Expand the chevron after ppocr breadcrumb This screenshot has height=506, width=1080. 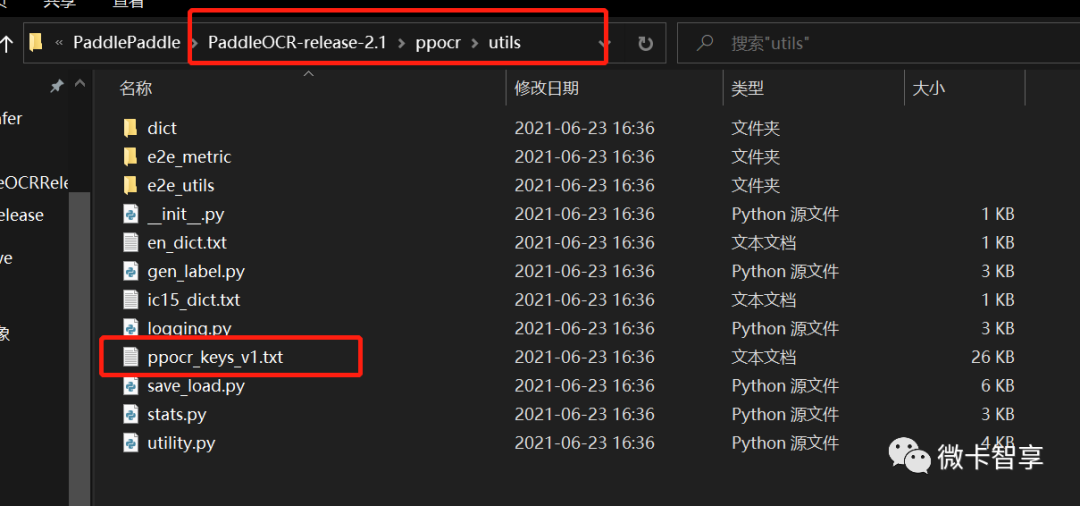(474, 43)
